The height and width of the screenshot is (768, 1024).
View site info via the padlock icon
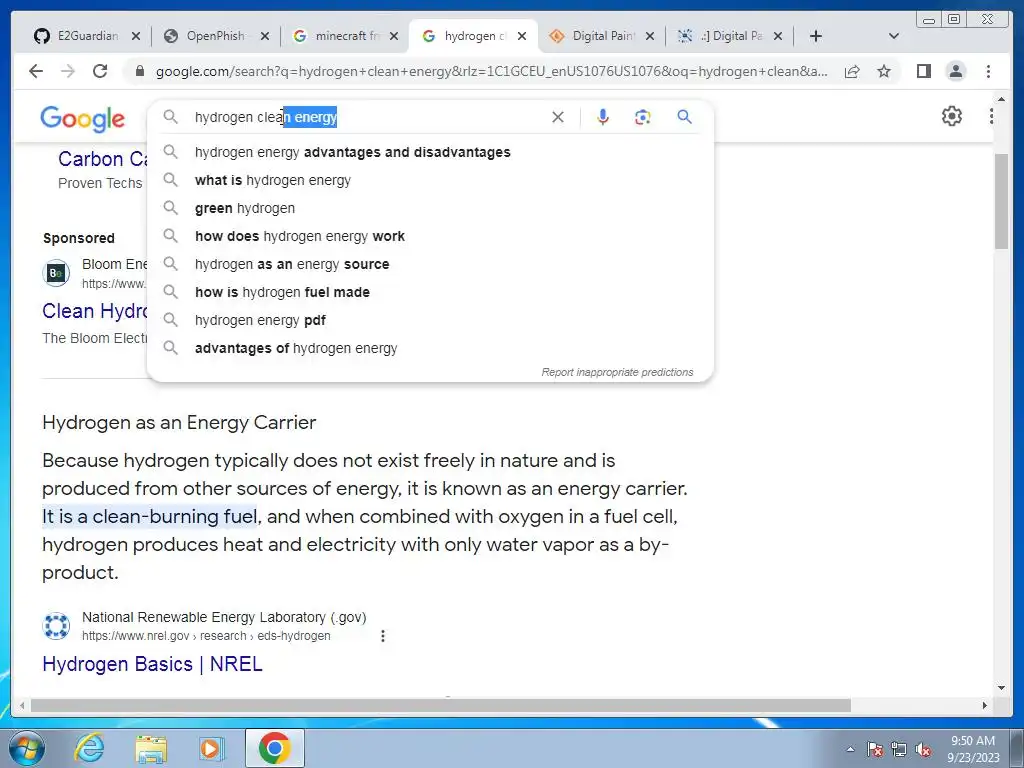[x=139, y=71]
